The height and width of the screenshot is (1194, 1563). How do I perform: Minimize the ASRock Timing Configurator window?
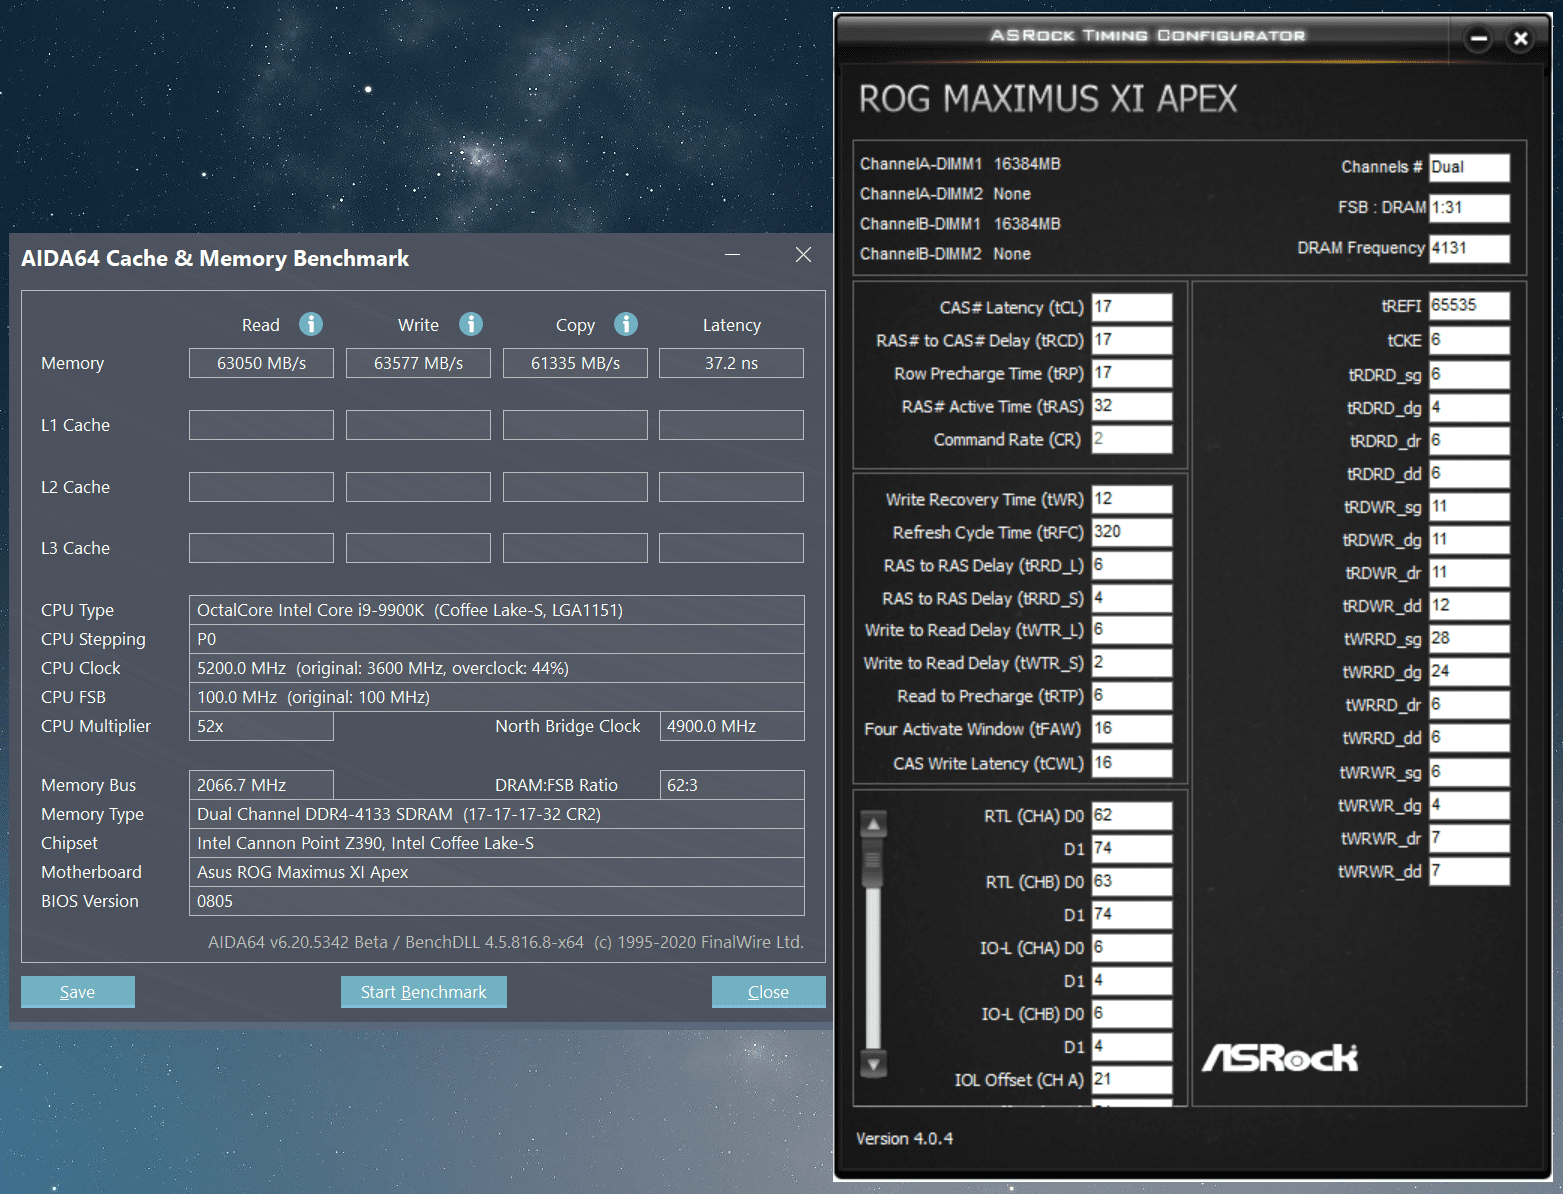(1479, 39)
